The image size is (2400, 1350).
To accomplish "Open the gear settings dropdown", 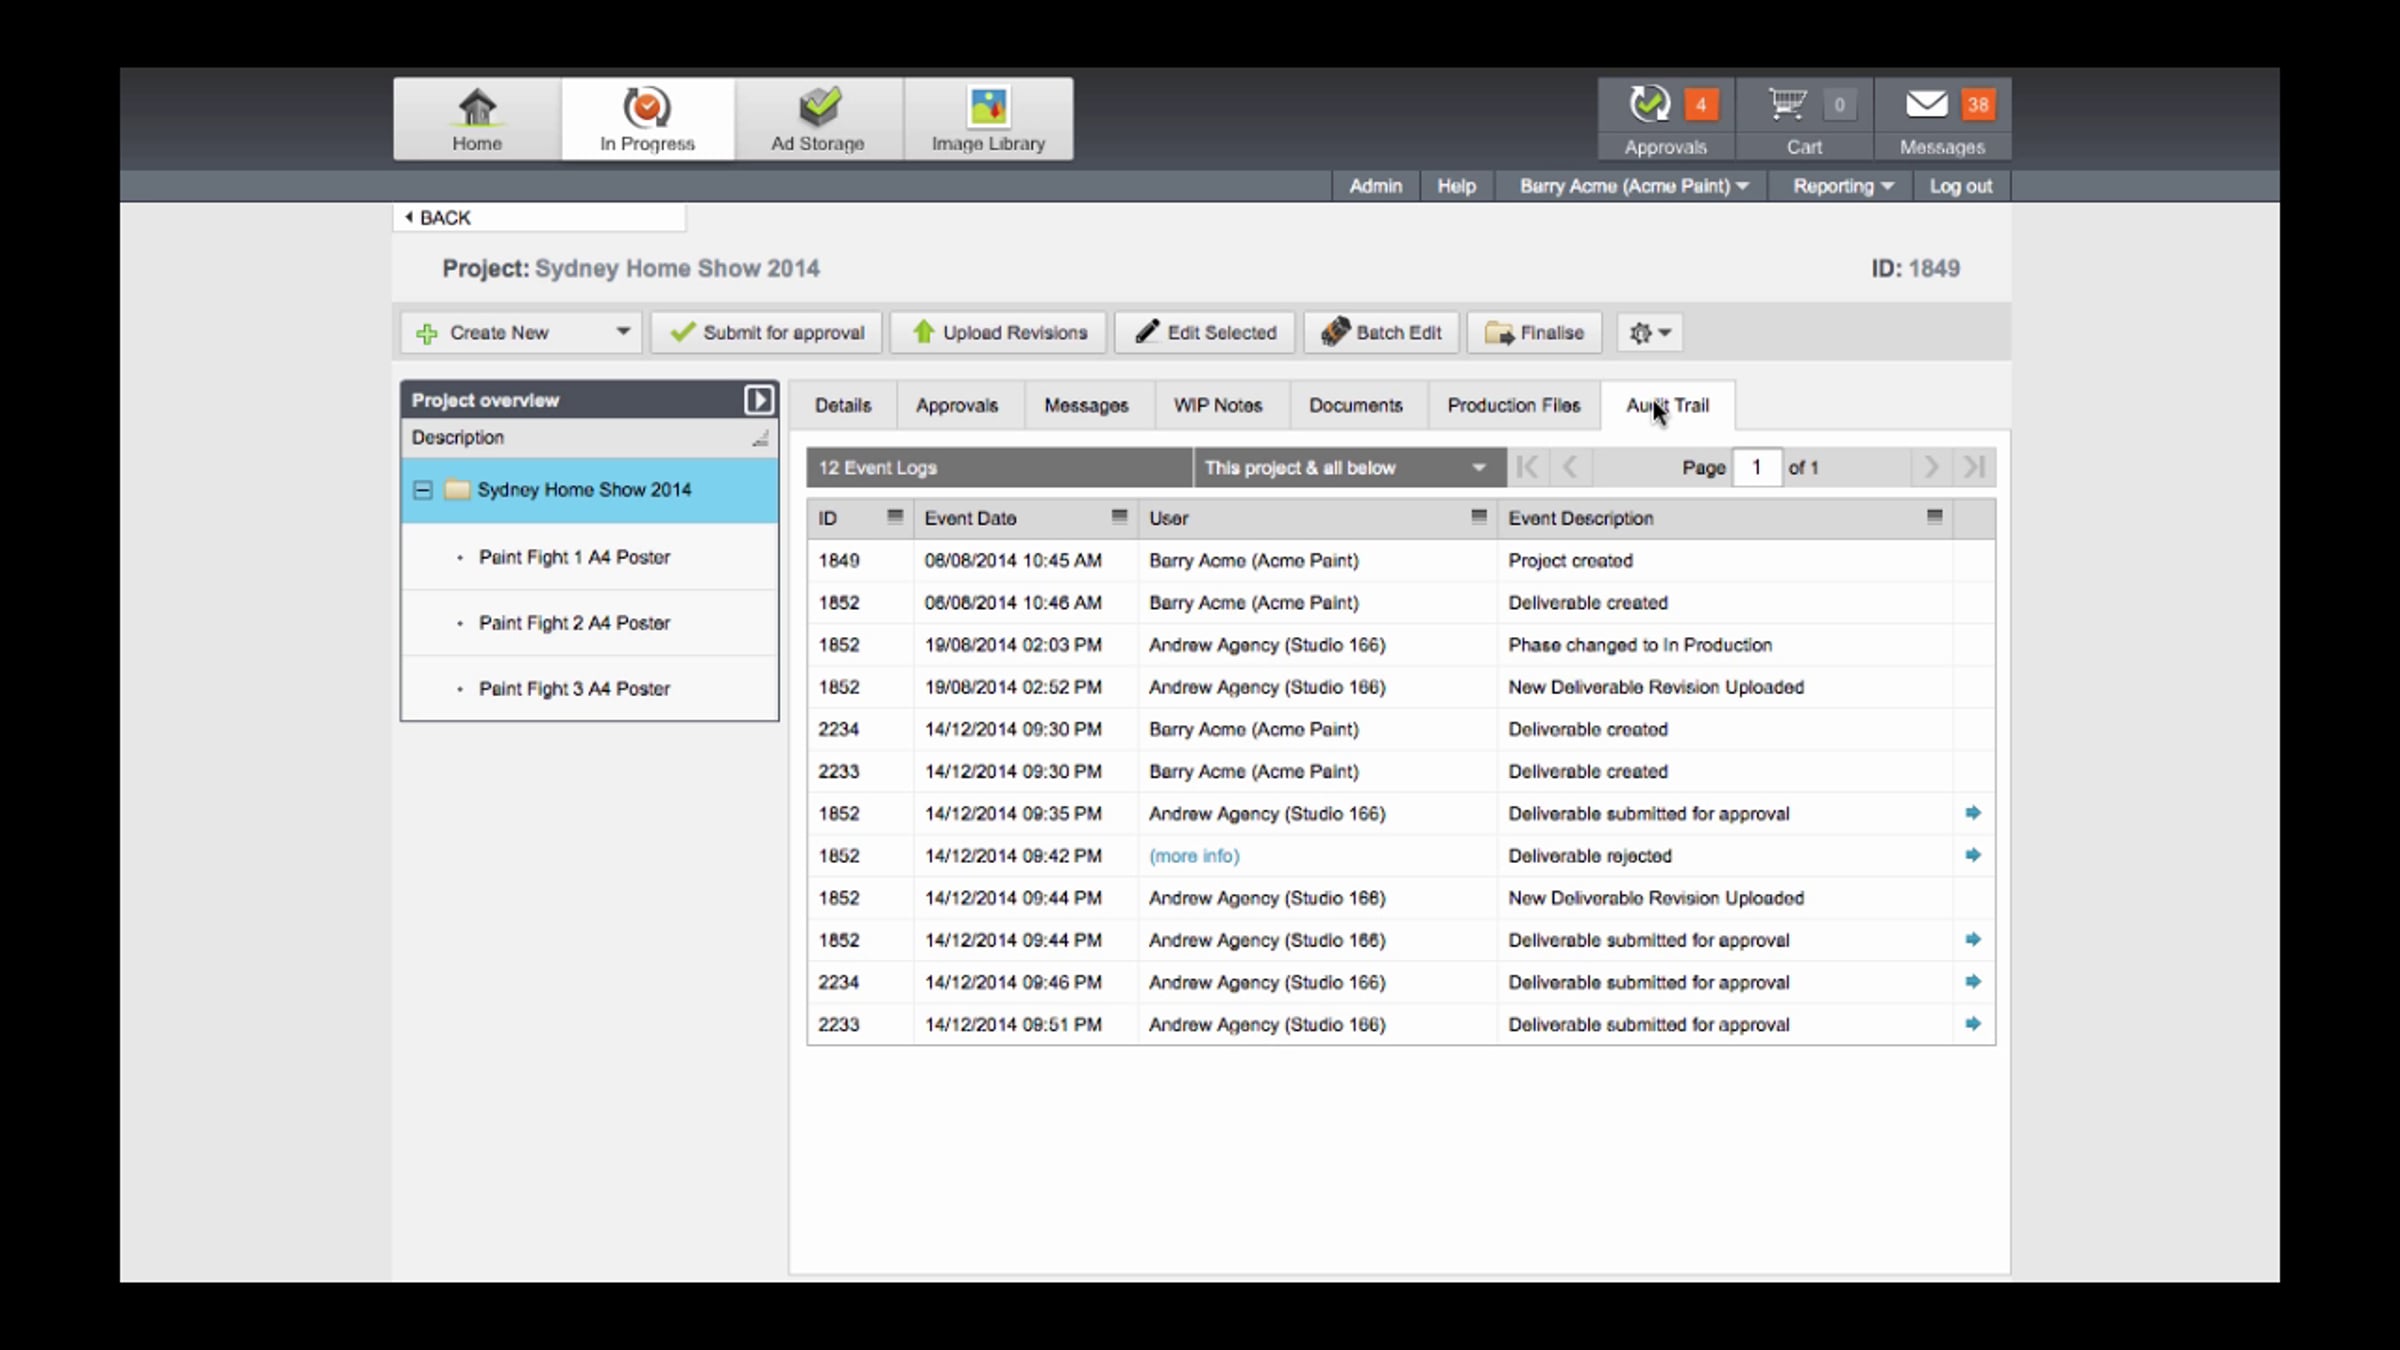I will 1649,333.
